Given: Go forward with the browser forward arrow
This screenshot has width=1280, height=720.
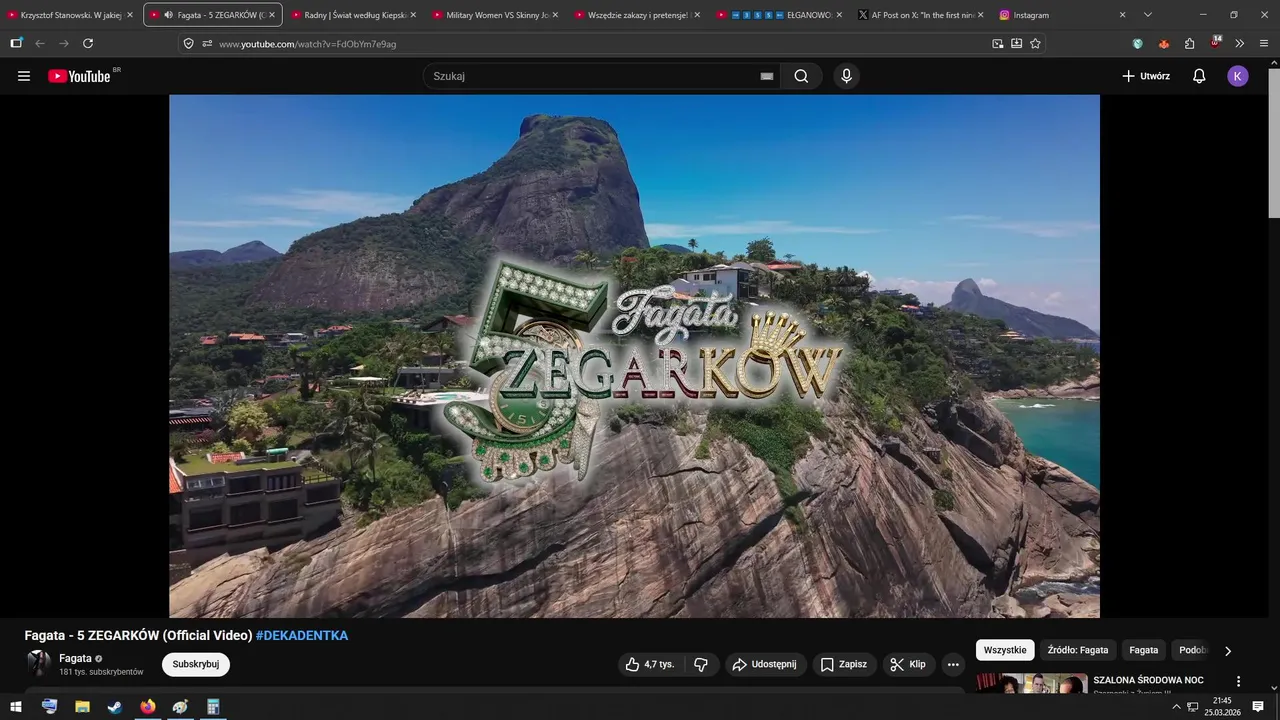Looking at the screenshot, I should (64, 43).
